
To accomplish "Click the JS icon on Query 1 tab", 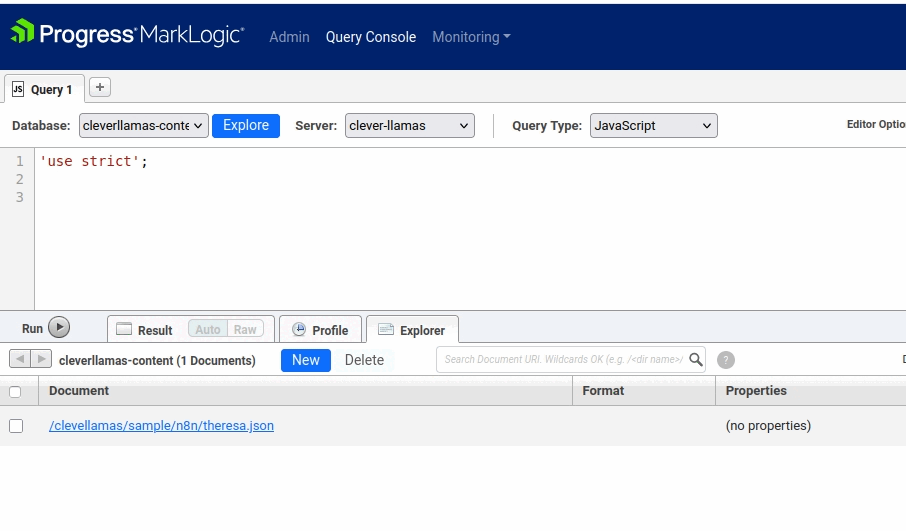I will tap(18, 89).
